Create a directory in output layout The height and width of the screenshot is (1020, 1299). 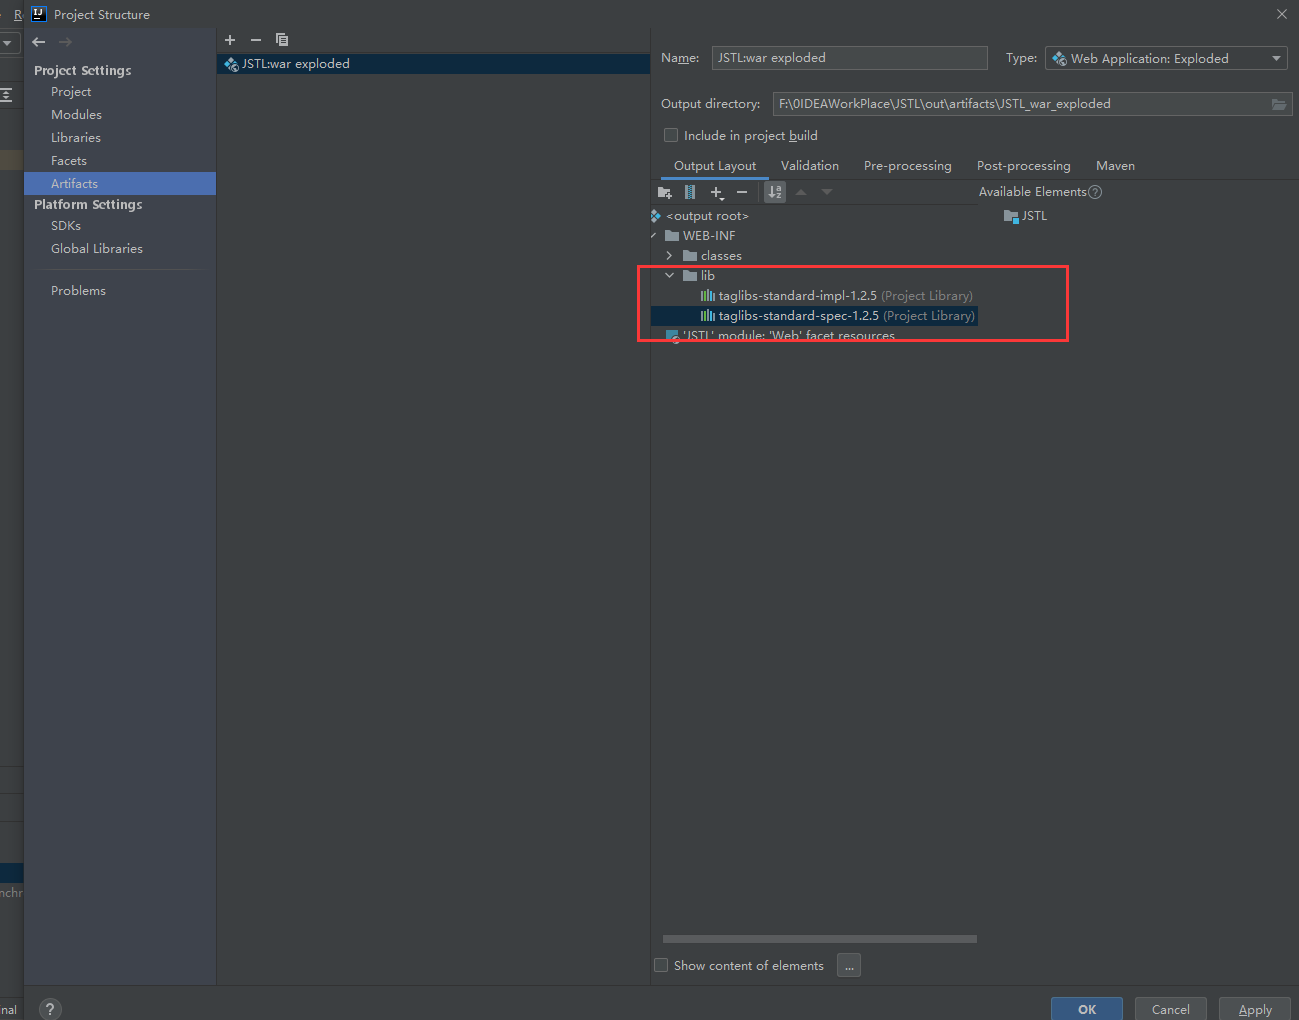(665, 192)
